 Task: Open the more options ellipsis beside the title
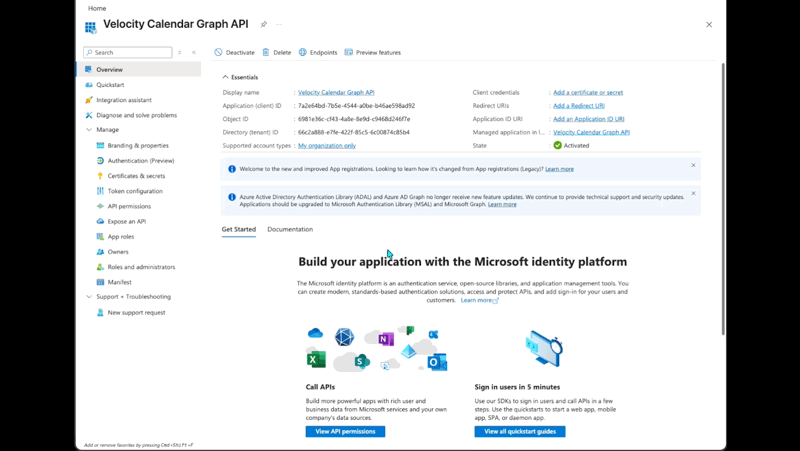coord(279,24)
